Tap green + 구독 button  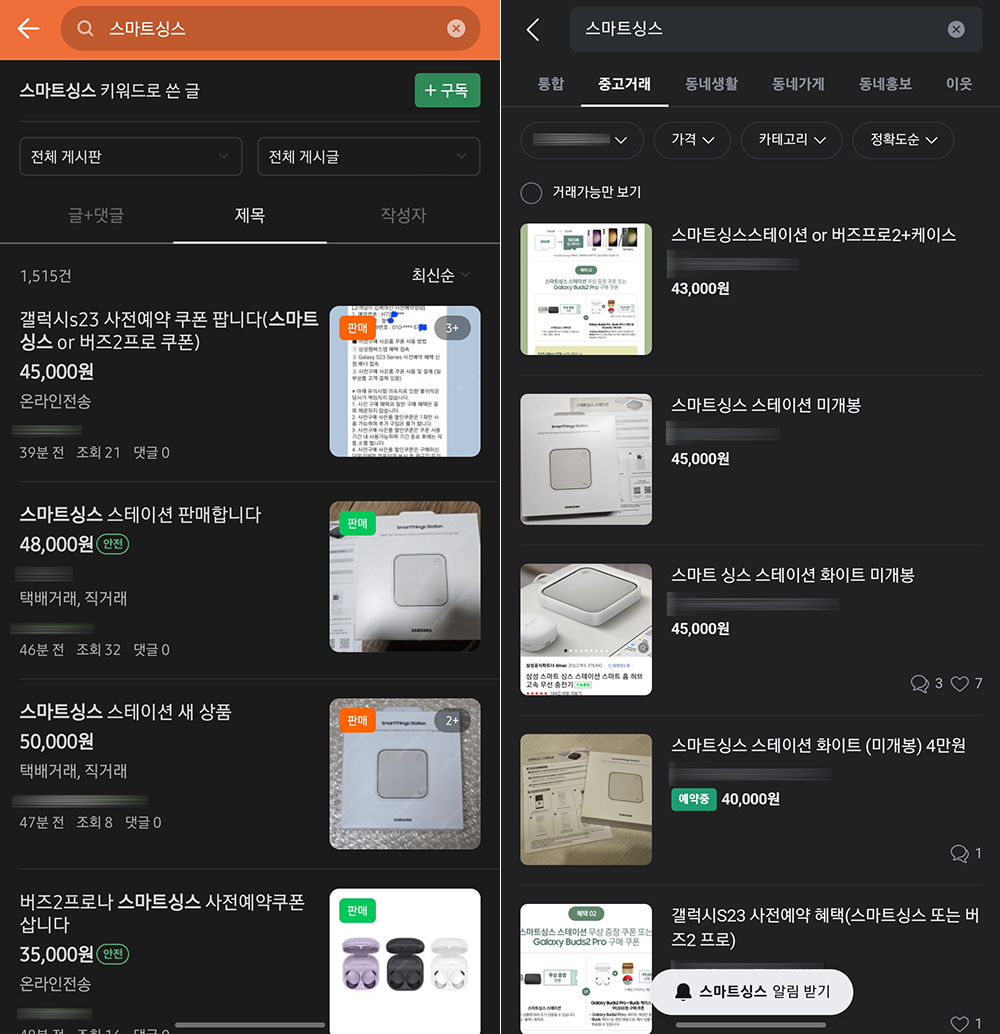point(447,90)
